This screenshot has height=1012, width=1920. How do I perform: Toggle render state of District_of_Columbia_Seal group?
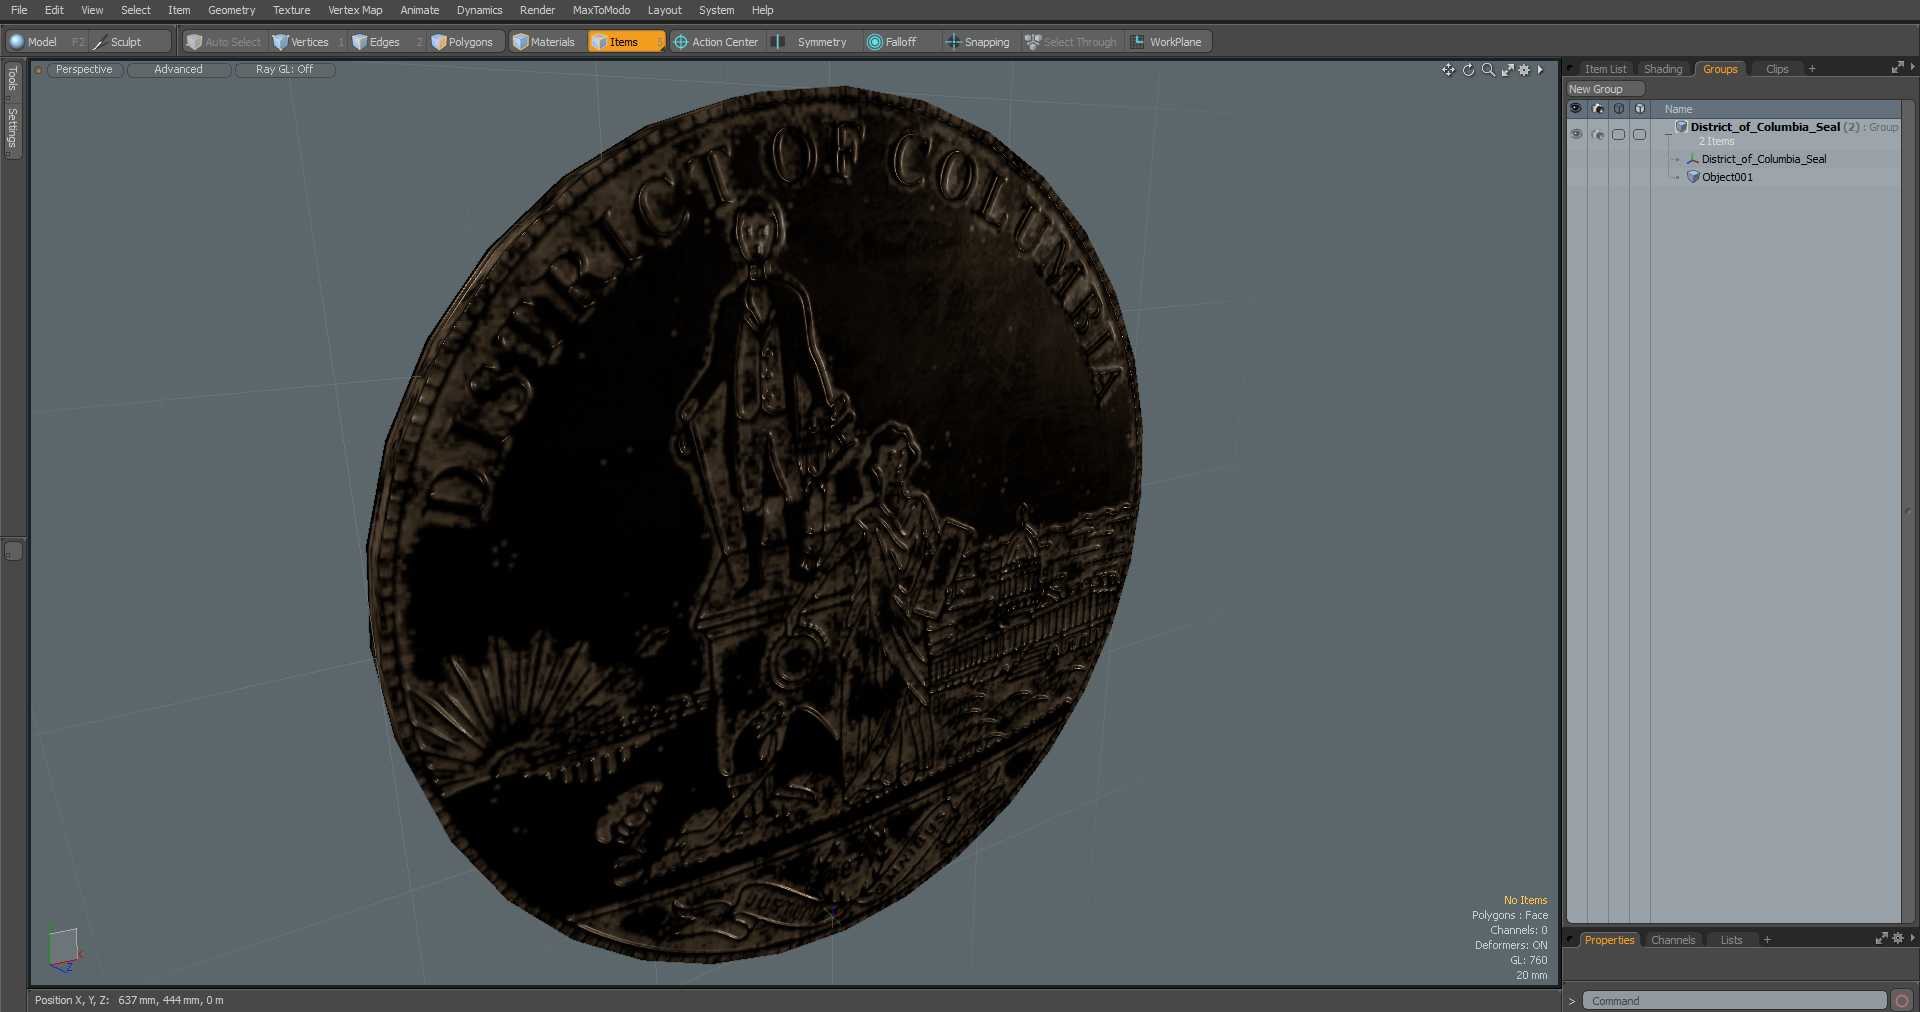point(1598,134)
